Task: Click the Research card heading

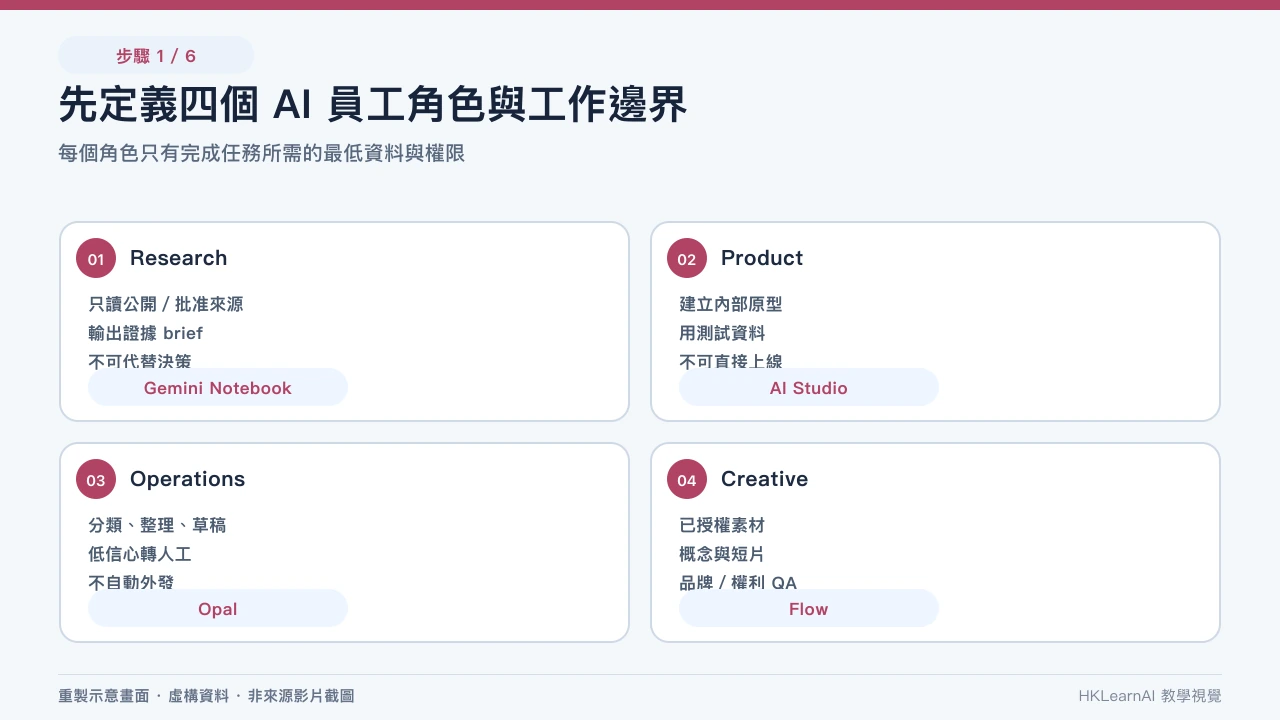Action: (178, 258)
